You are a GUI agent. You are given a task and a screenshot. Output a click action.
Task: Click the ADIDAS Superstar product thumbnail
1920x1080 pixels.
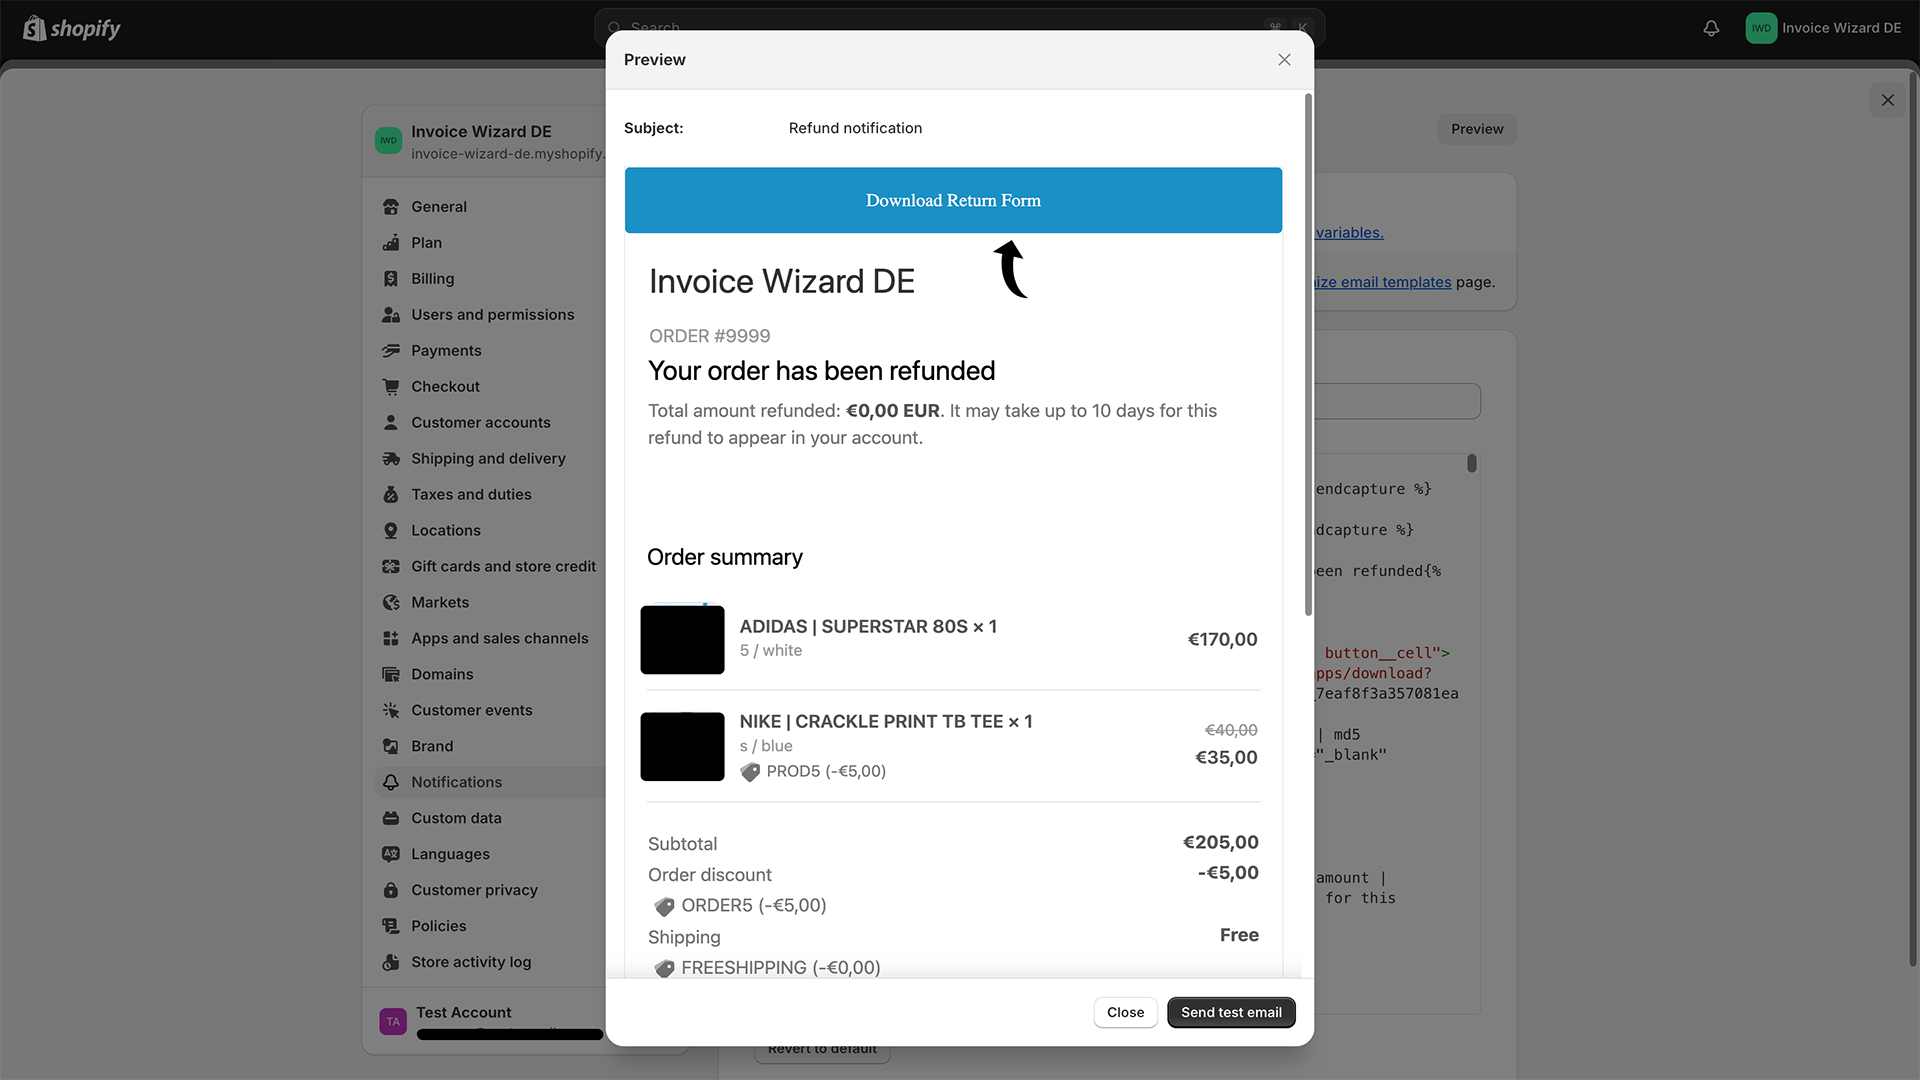(x=682, y=640)
